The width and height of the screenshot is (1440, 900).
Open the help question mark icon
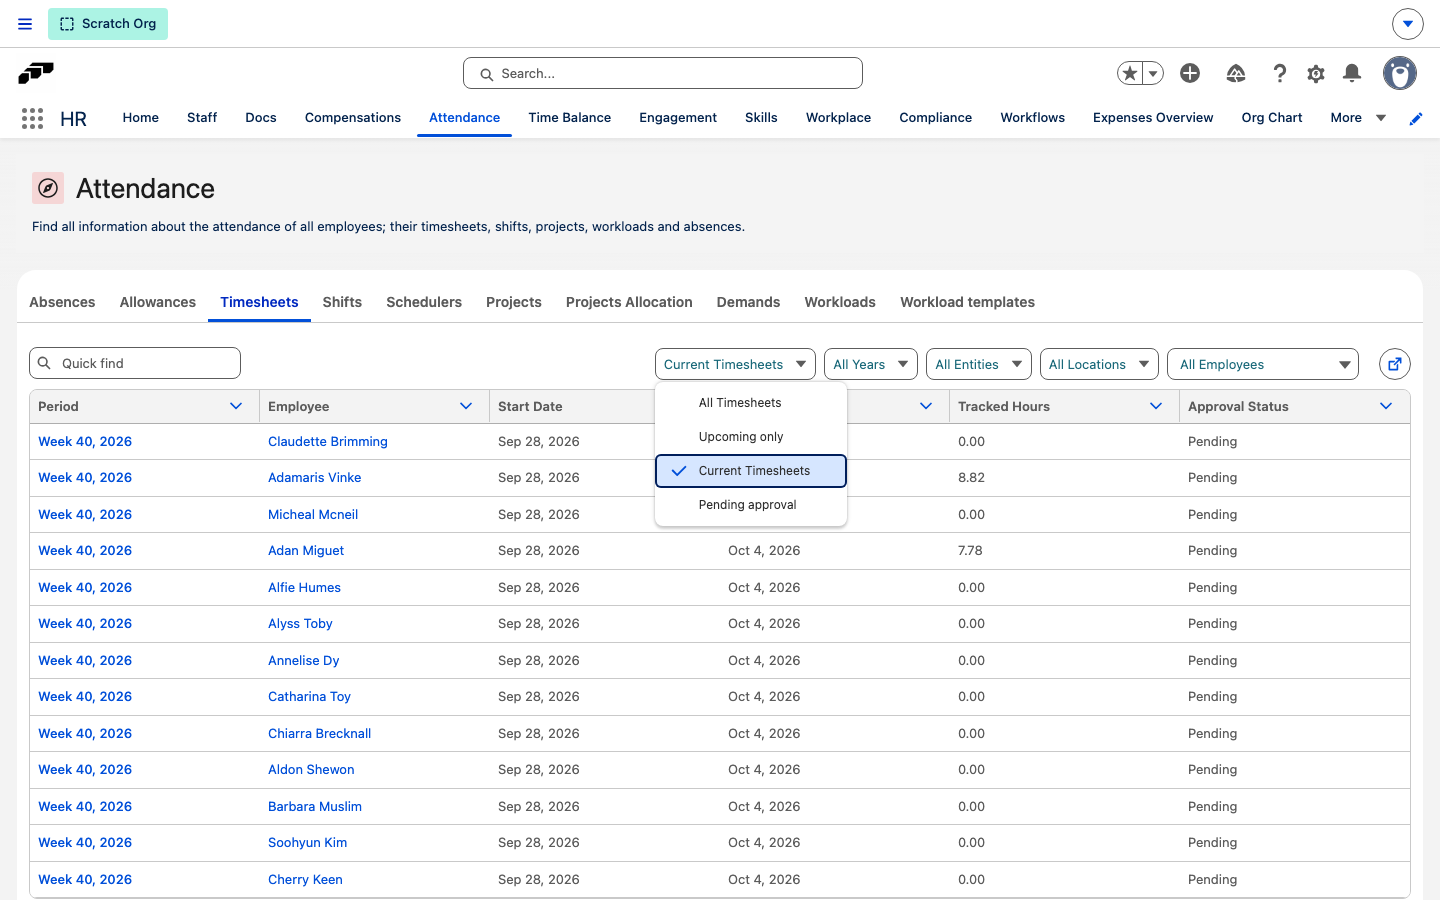coord(1280,73)
